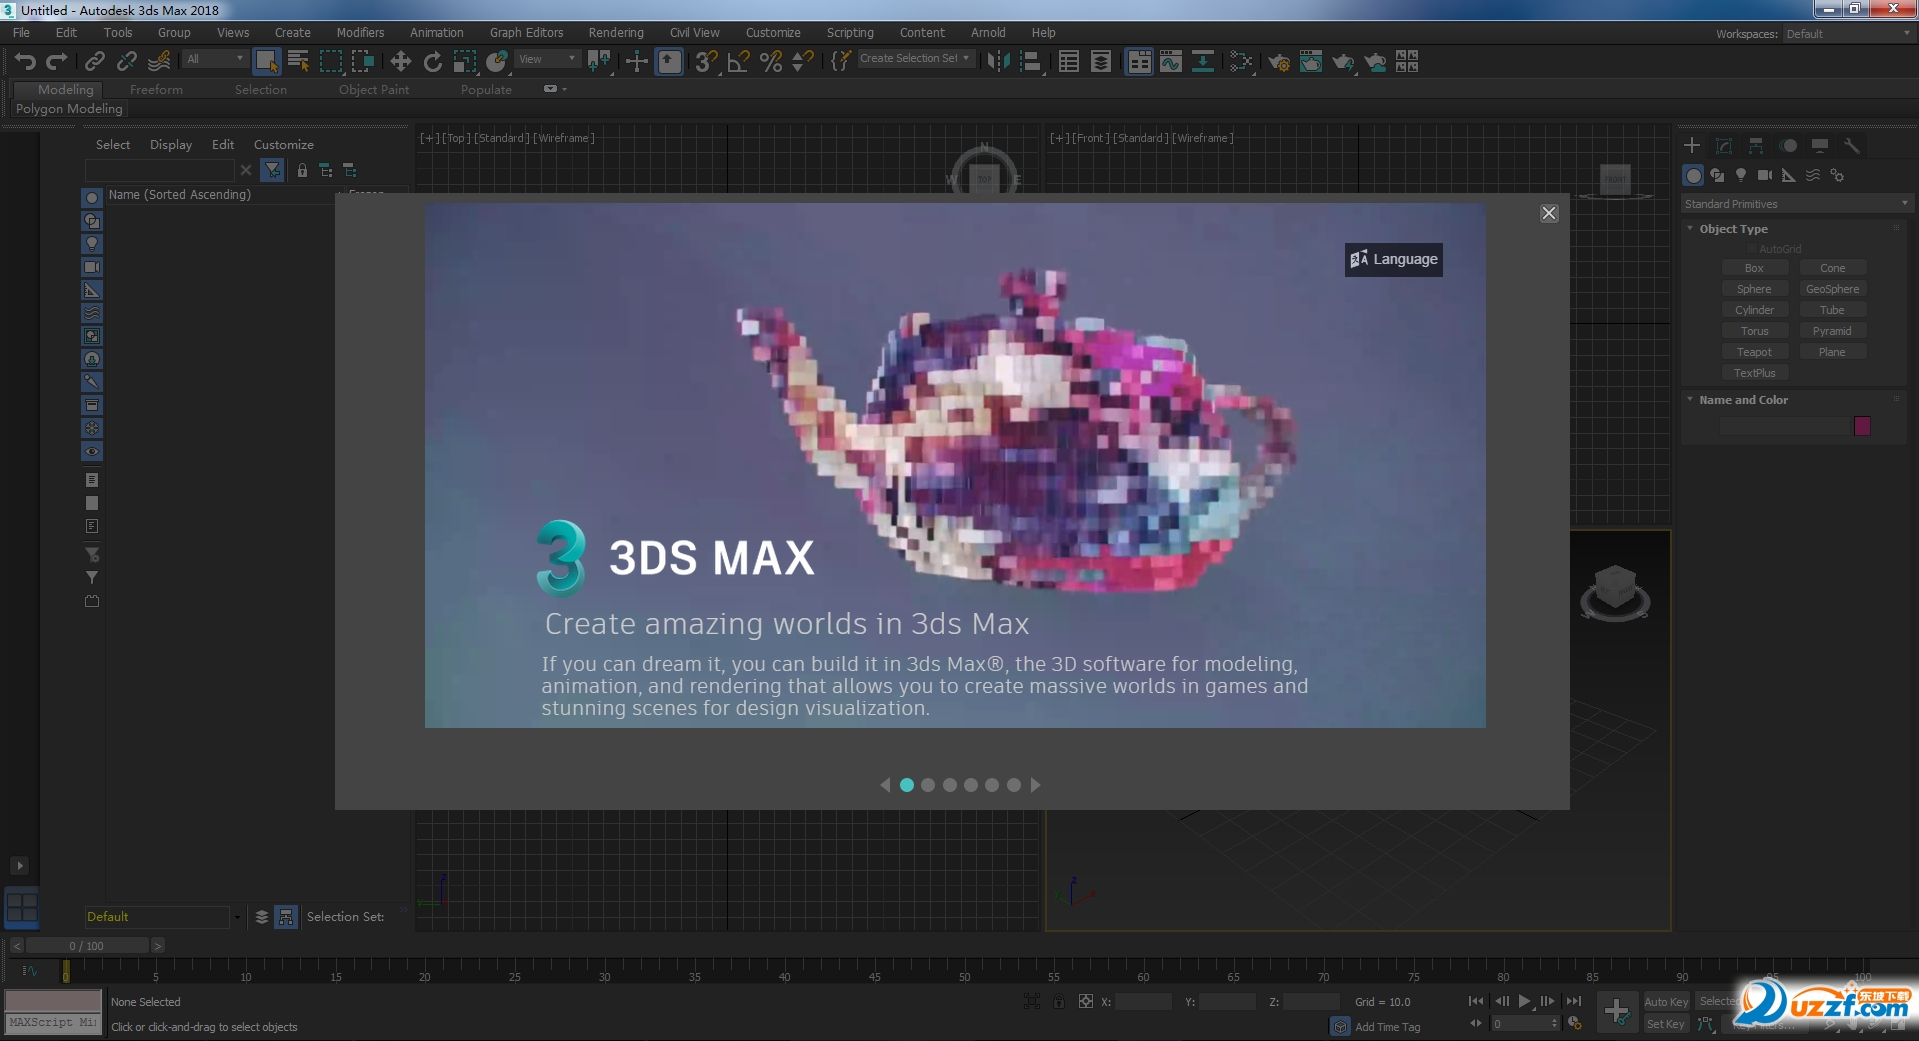Screen dimensions: 1919x1041
Task: Toggle the 3D Snaps icon
Action: [706, 62]
